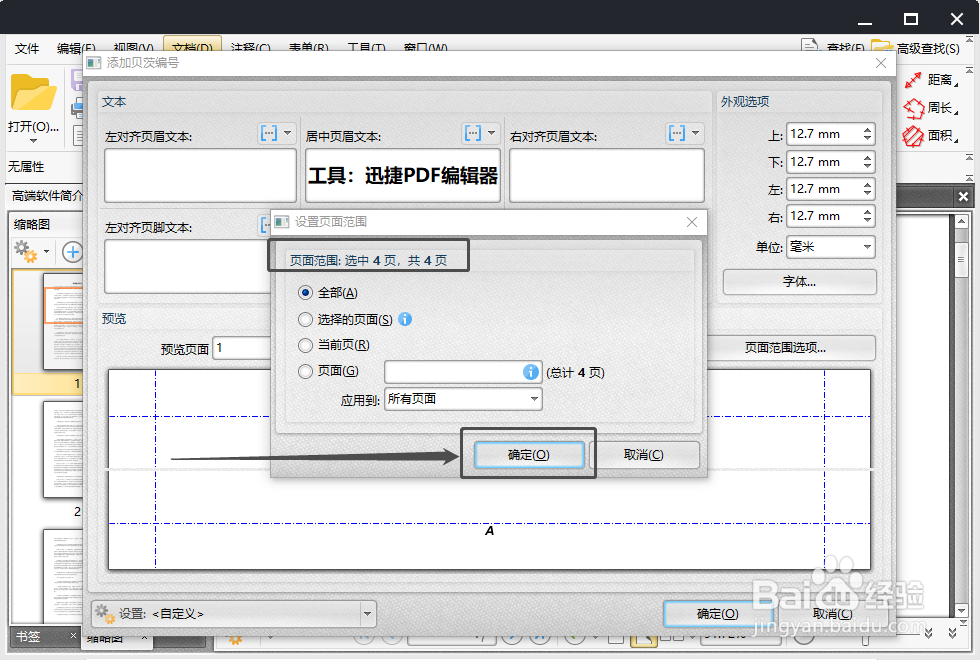Maximize the application window

click(x=911, y=19)
